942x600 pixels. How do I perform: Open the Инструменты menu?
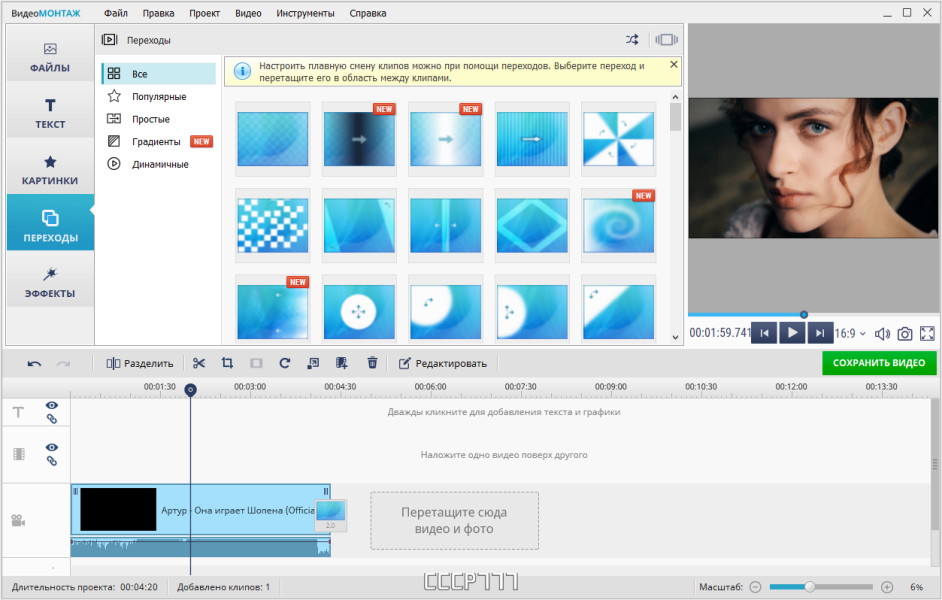click(305, 13)
